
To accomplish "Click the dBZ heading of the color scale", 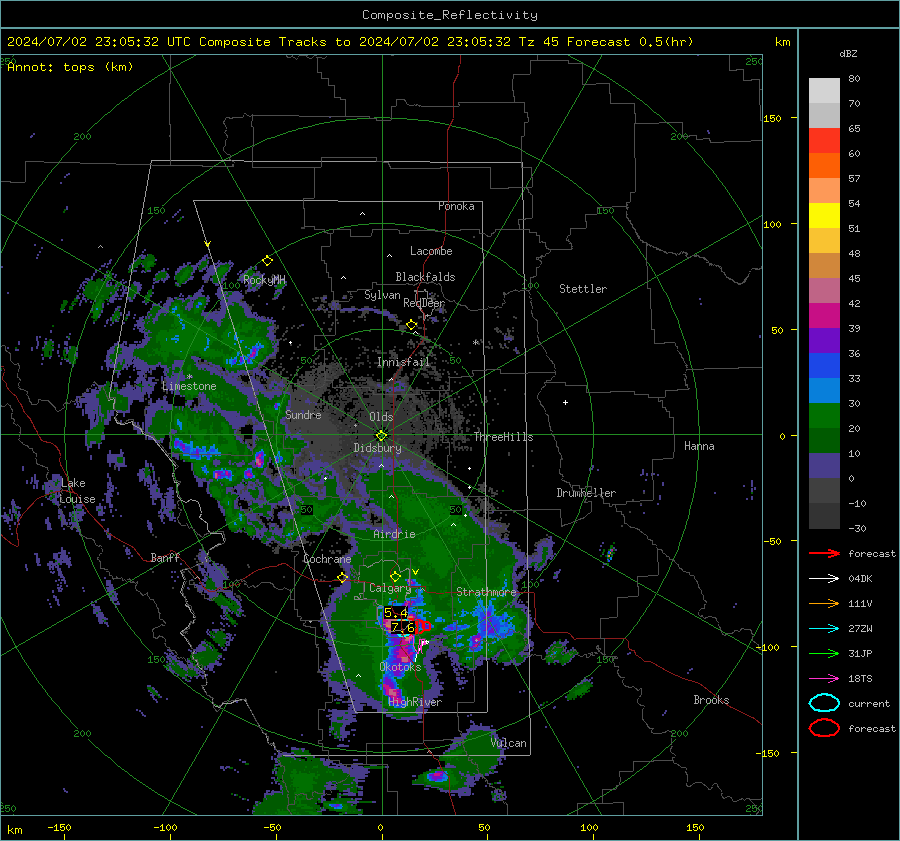I will pyautogui.click(x=848, y=53).
